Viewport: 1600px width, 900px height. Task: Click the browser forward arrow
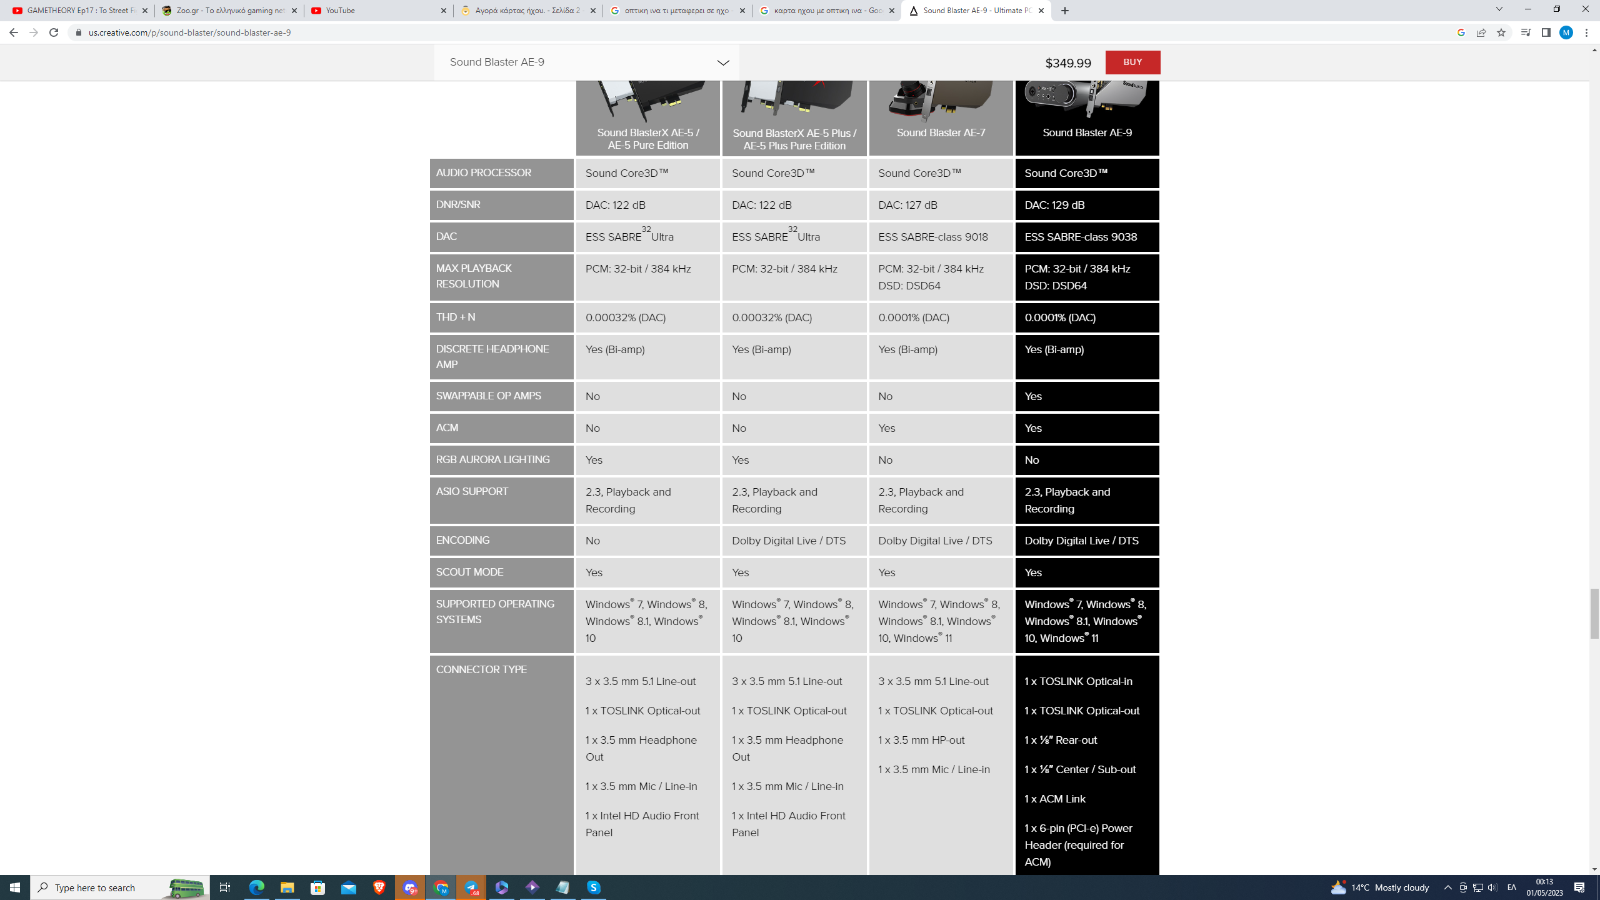click(34, 32)
